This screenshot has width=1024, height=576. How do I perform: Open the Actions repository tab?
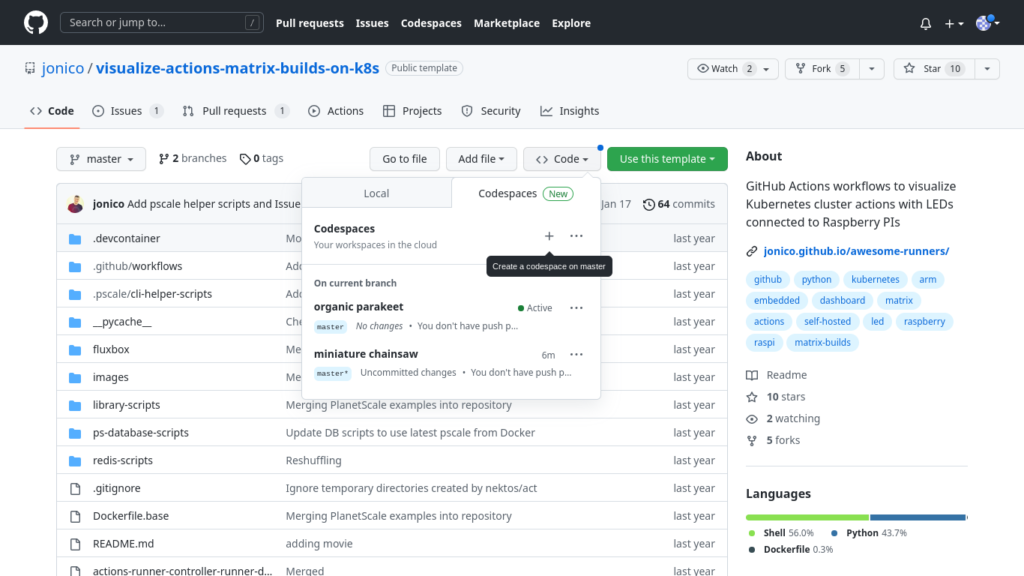tap(335, 111)
